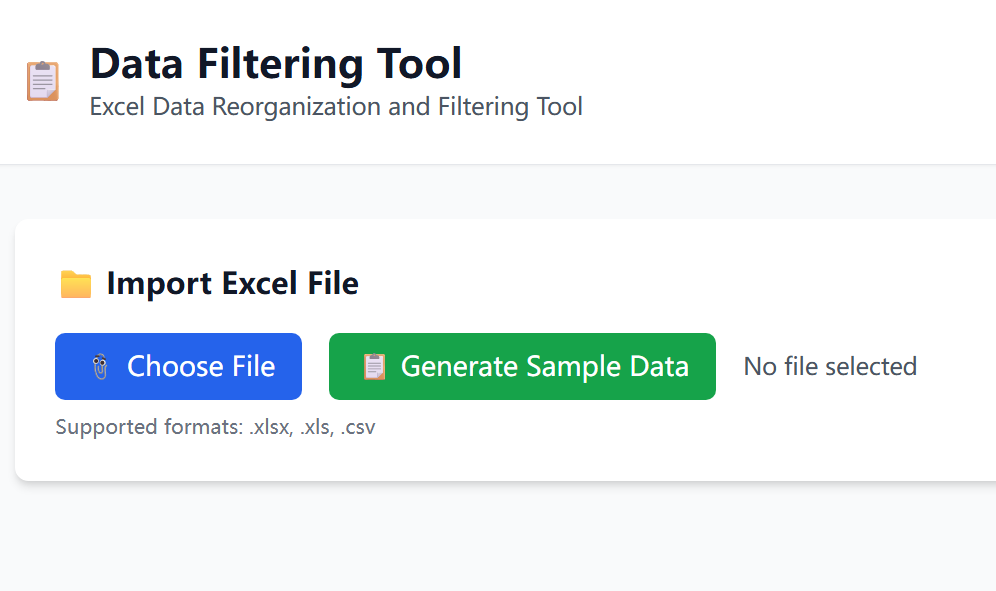Click the gray page background below the card
This screenshot has height=591, width=996.
tap(500, 540)
